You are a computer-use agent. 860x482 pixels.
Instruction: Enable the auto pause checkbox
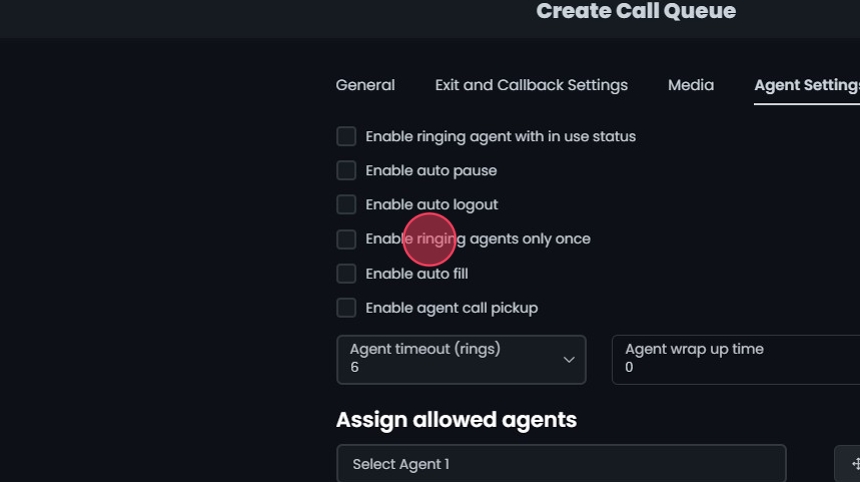coord(346,170)
